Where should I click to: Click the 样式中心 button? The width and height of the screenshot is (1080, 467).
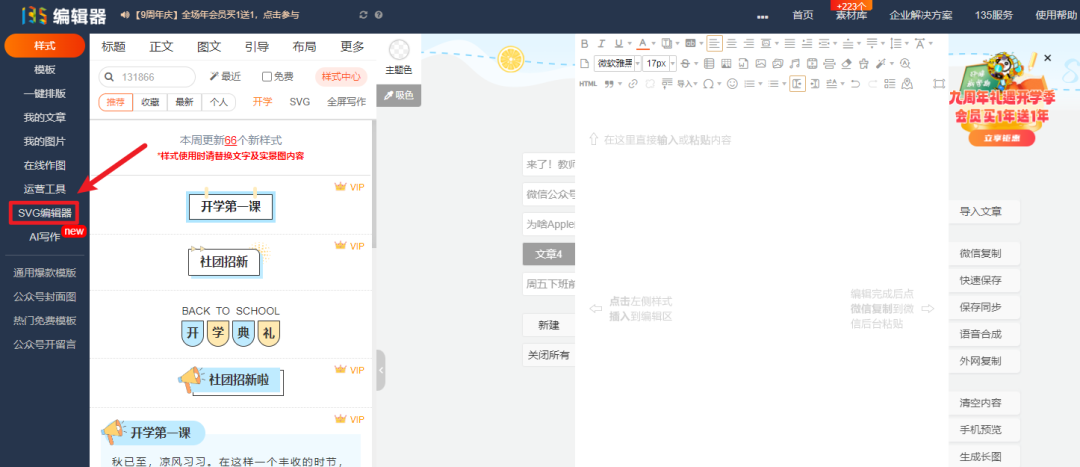point(341,77)
